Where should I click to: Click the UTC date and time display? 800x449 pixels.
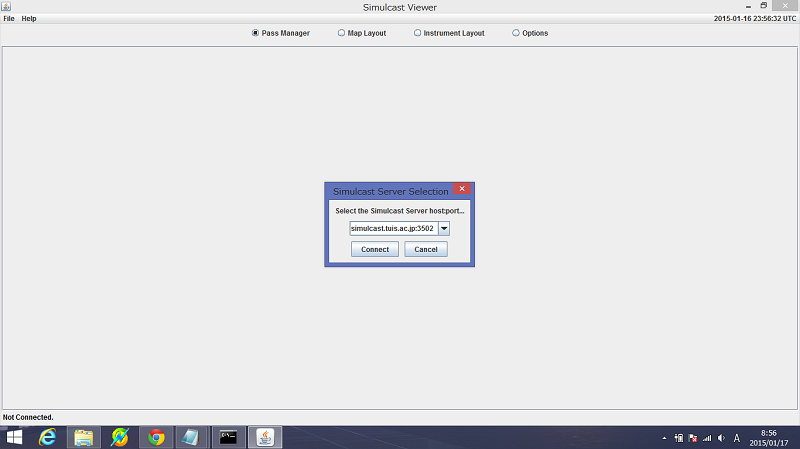[x=755, y=18]
